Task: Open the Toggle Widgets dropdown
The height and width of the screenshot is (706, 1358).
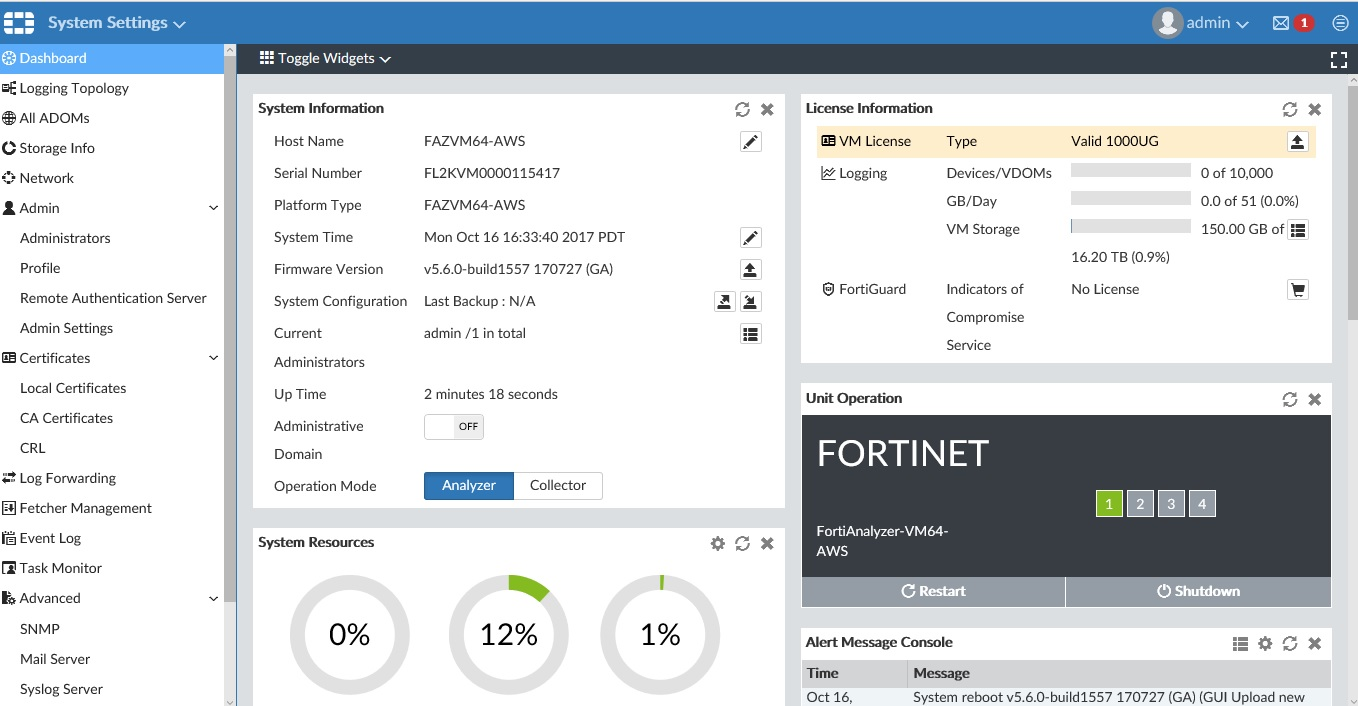Action: point(325,59)
